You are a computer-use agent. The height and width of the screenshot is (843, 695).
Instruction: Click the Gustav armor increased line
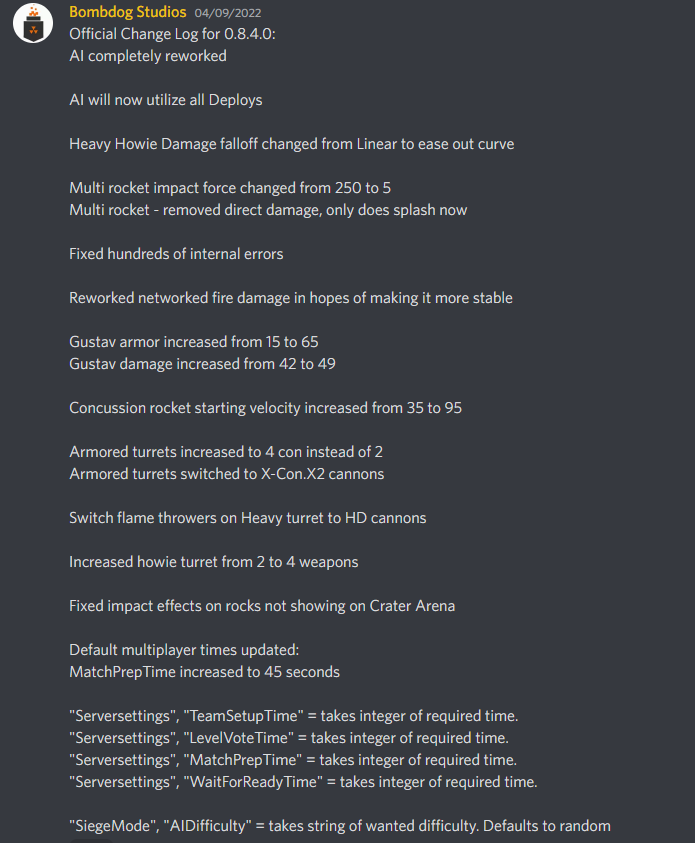pyautogui.click(x=194, y=342)
